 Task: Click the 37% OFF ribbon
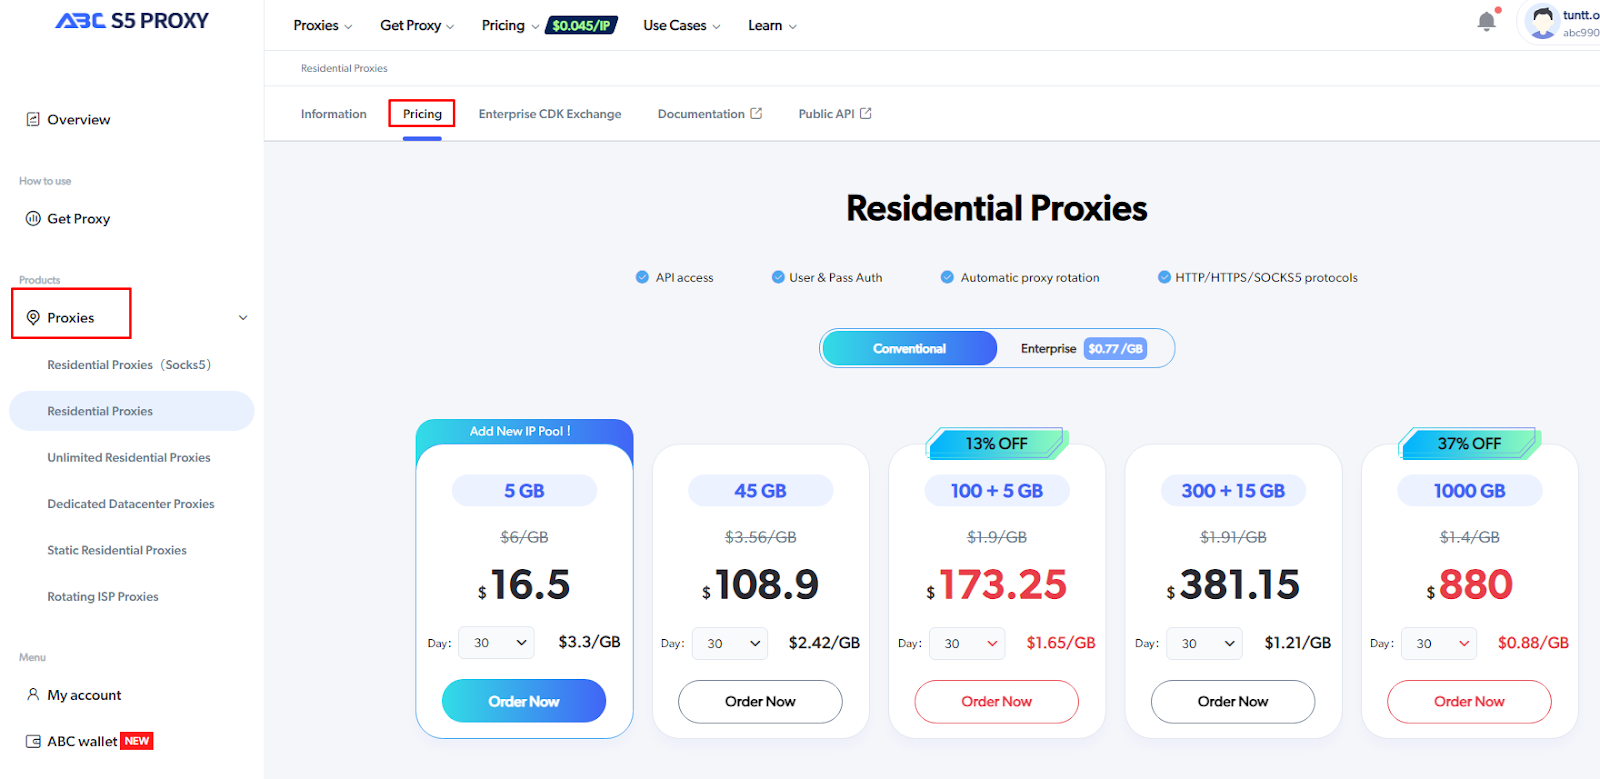point(1470,443)
